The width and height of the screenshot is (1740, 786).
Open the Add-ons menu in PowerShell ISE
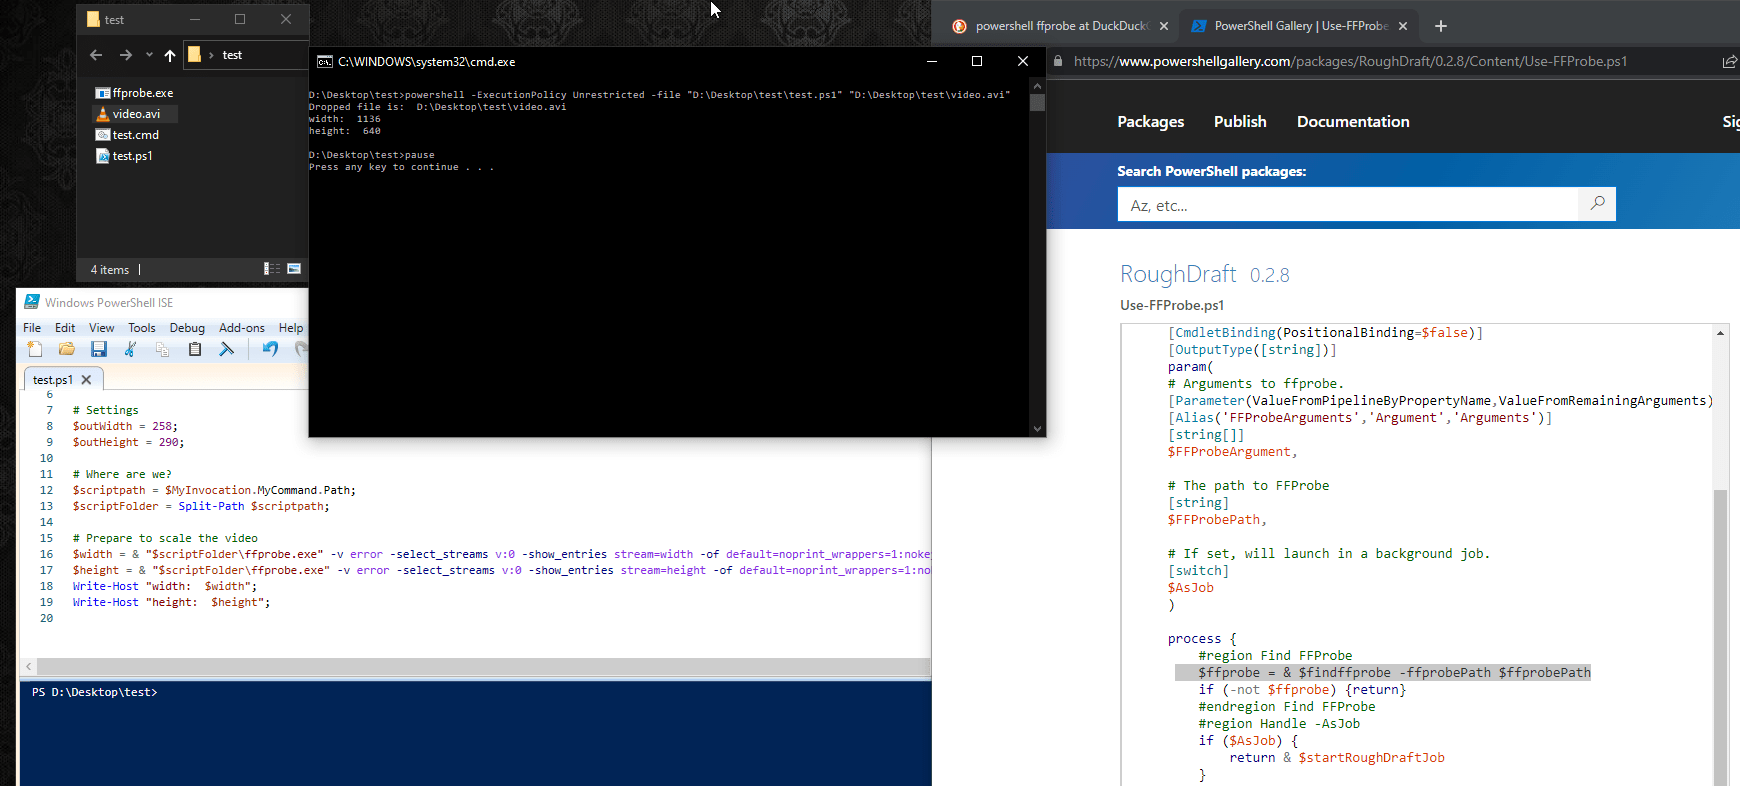[242, 328]
